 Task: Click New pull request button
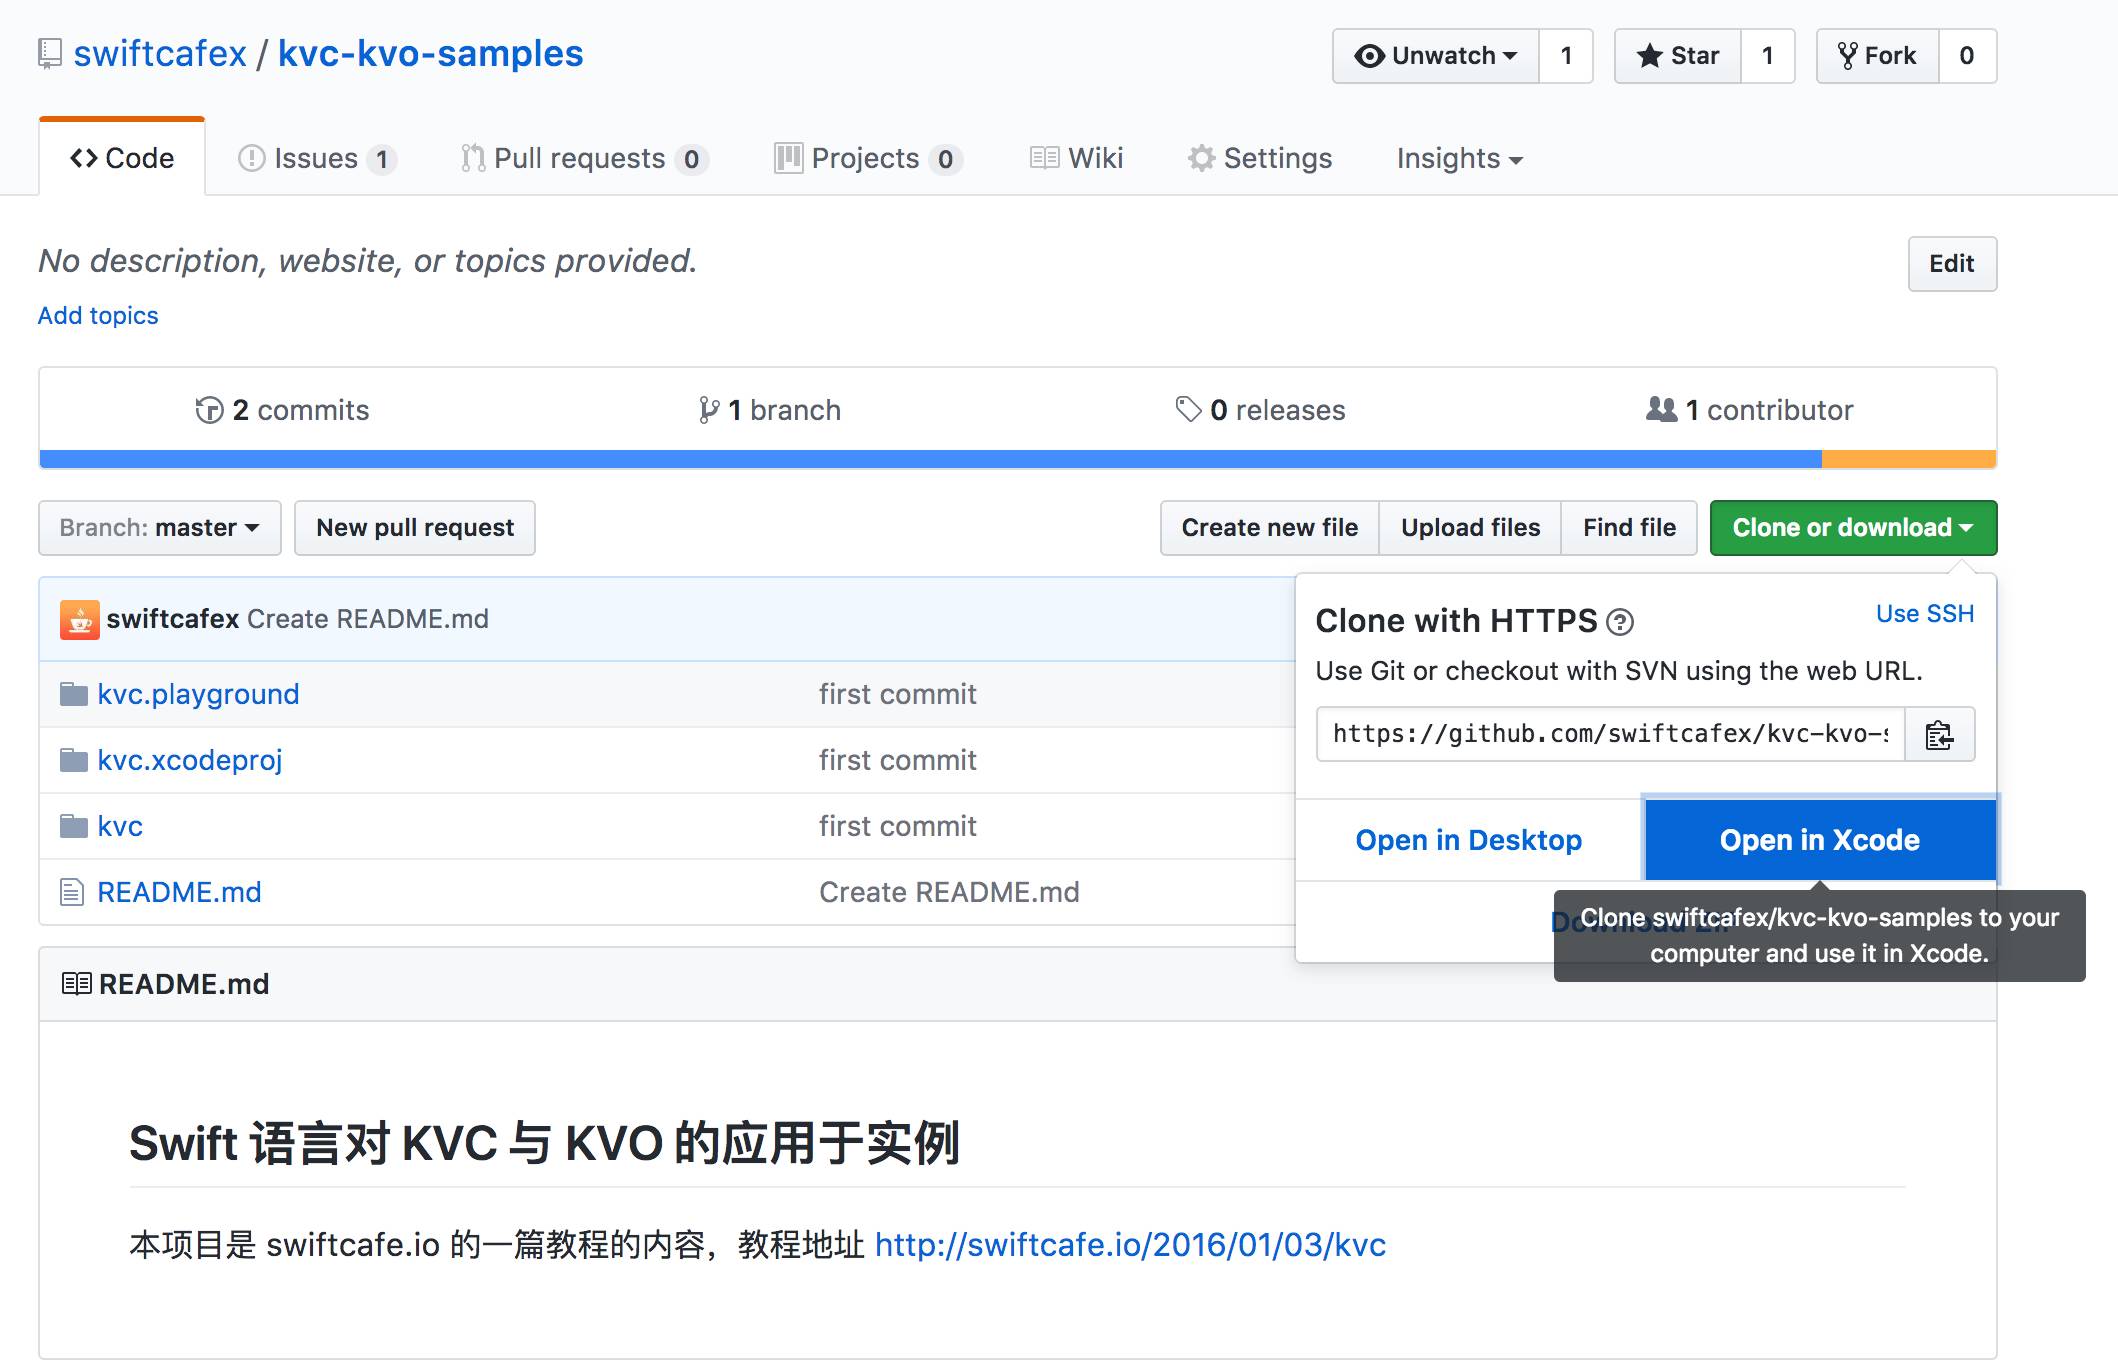point(415,526)
